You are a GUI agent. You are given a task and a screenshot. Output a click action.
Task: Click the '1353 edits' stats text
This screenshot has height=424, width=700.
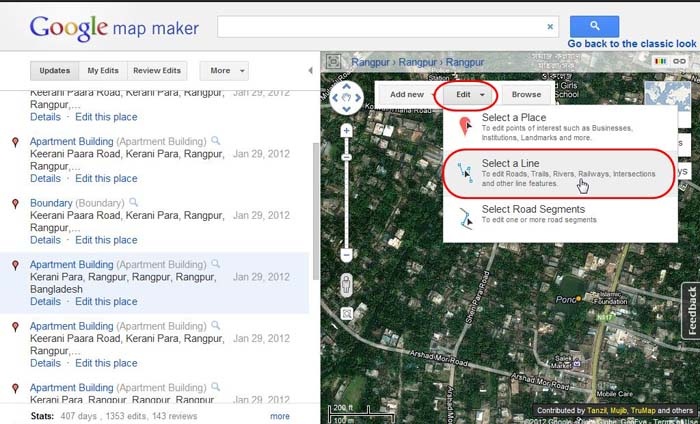(126, 416)
